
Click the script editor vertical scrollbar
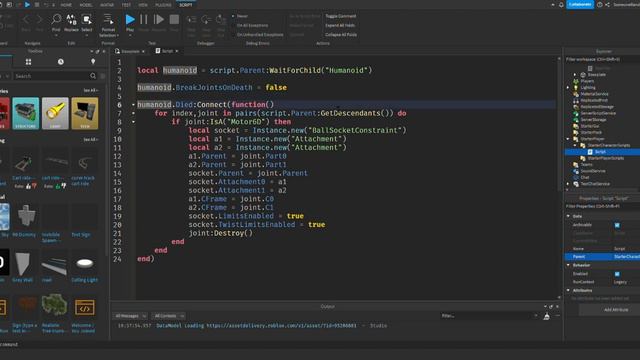tap(559, 124)
